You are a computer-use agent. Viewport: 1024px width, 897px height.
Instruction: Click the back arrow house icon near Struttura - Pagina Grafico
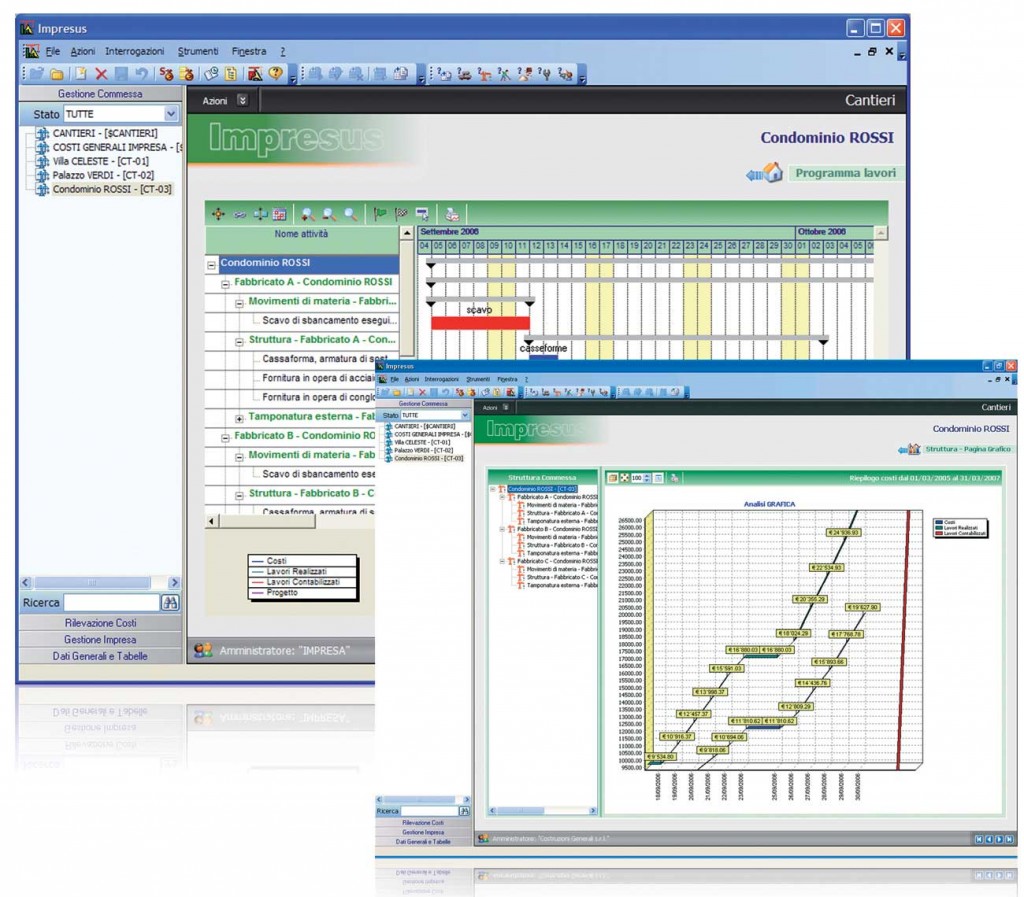pos(909,449)
